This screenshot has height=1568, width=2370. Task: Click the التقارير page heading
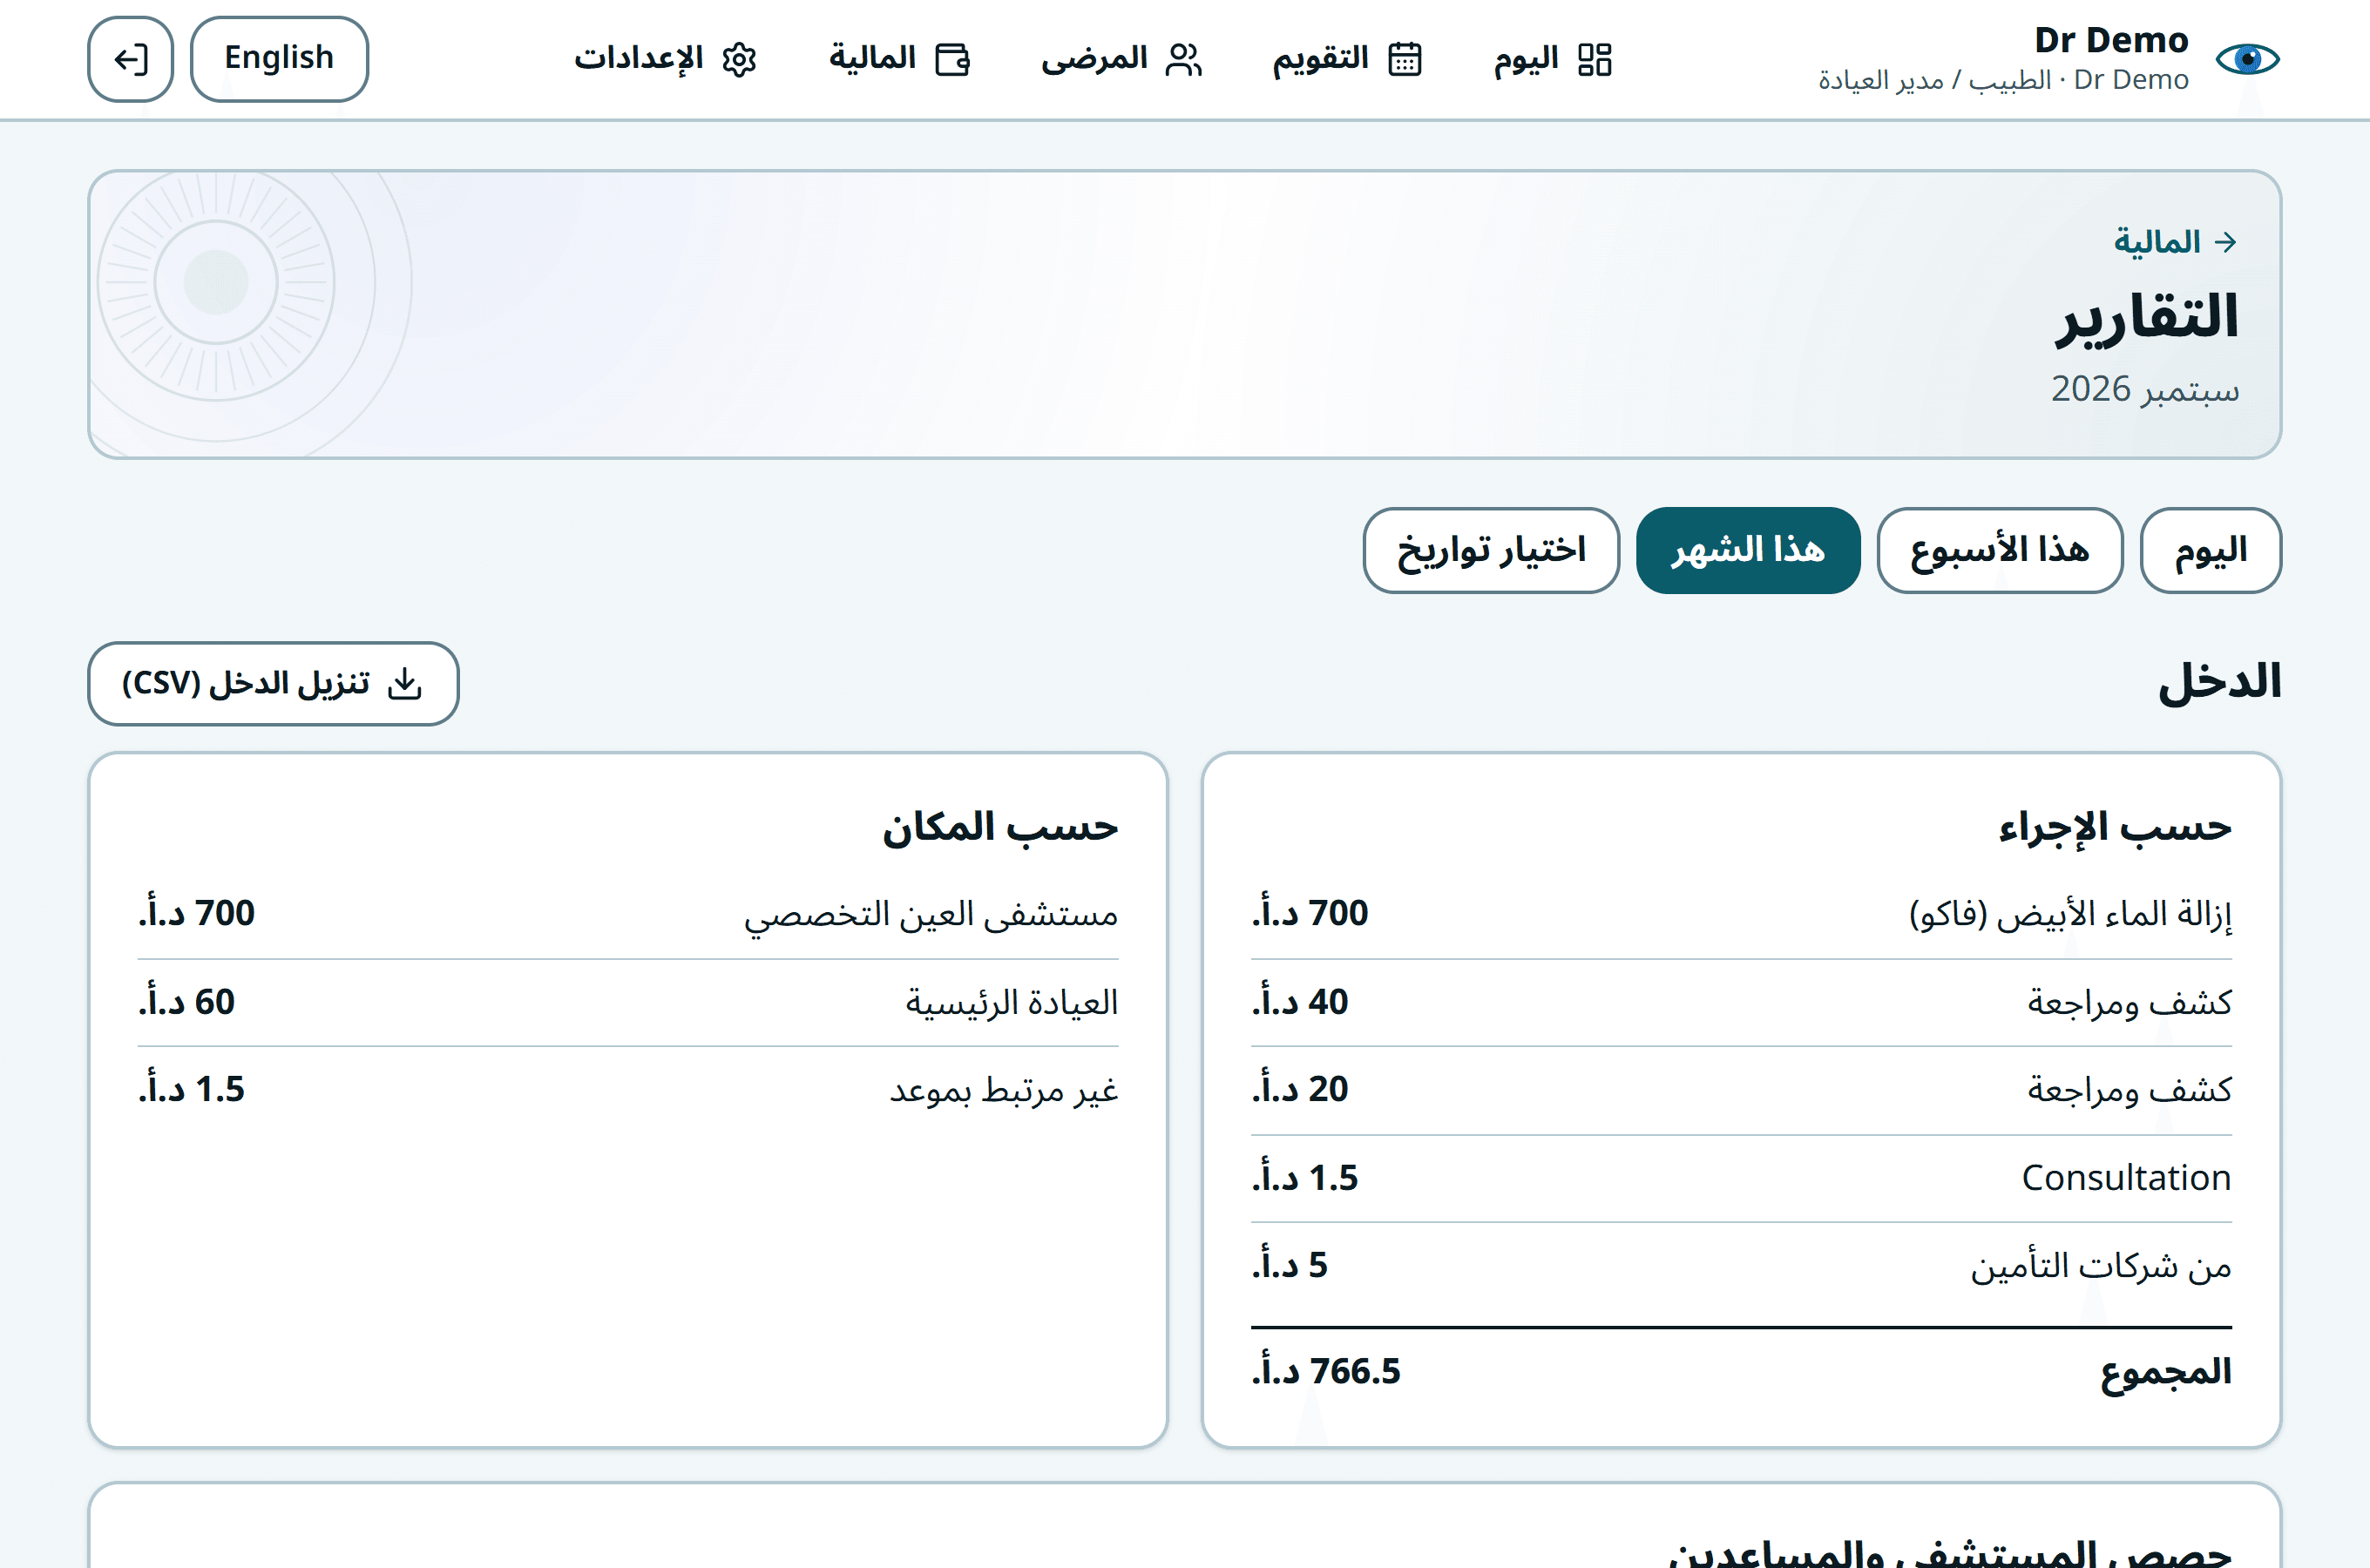pyautogui.click(x=2146, y=318)
